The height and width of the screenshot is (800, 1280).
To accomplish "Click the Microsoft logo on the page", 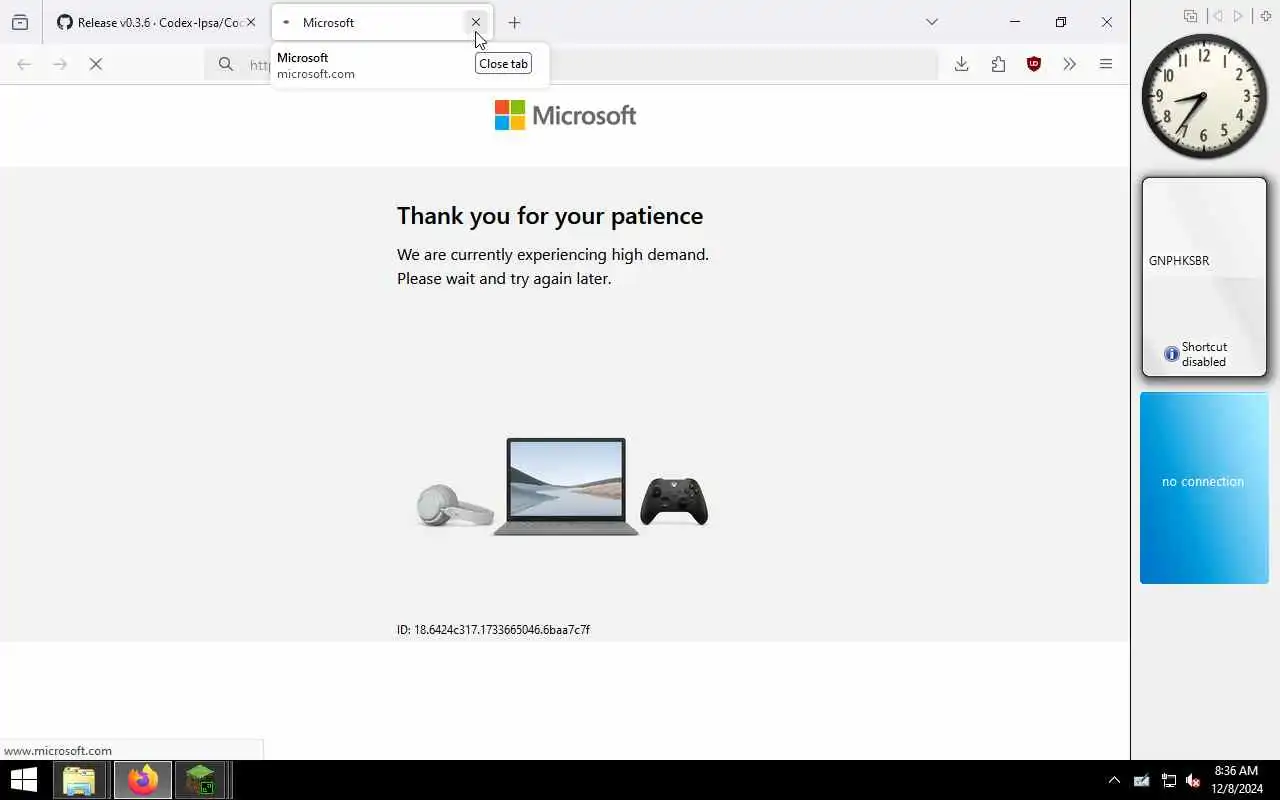I will pyautogui.click(x=566, y=115).
